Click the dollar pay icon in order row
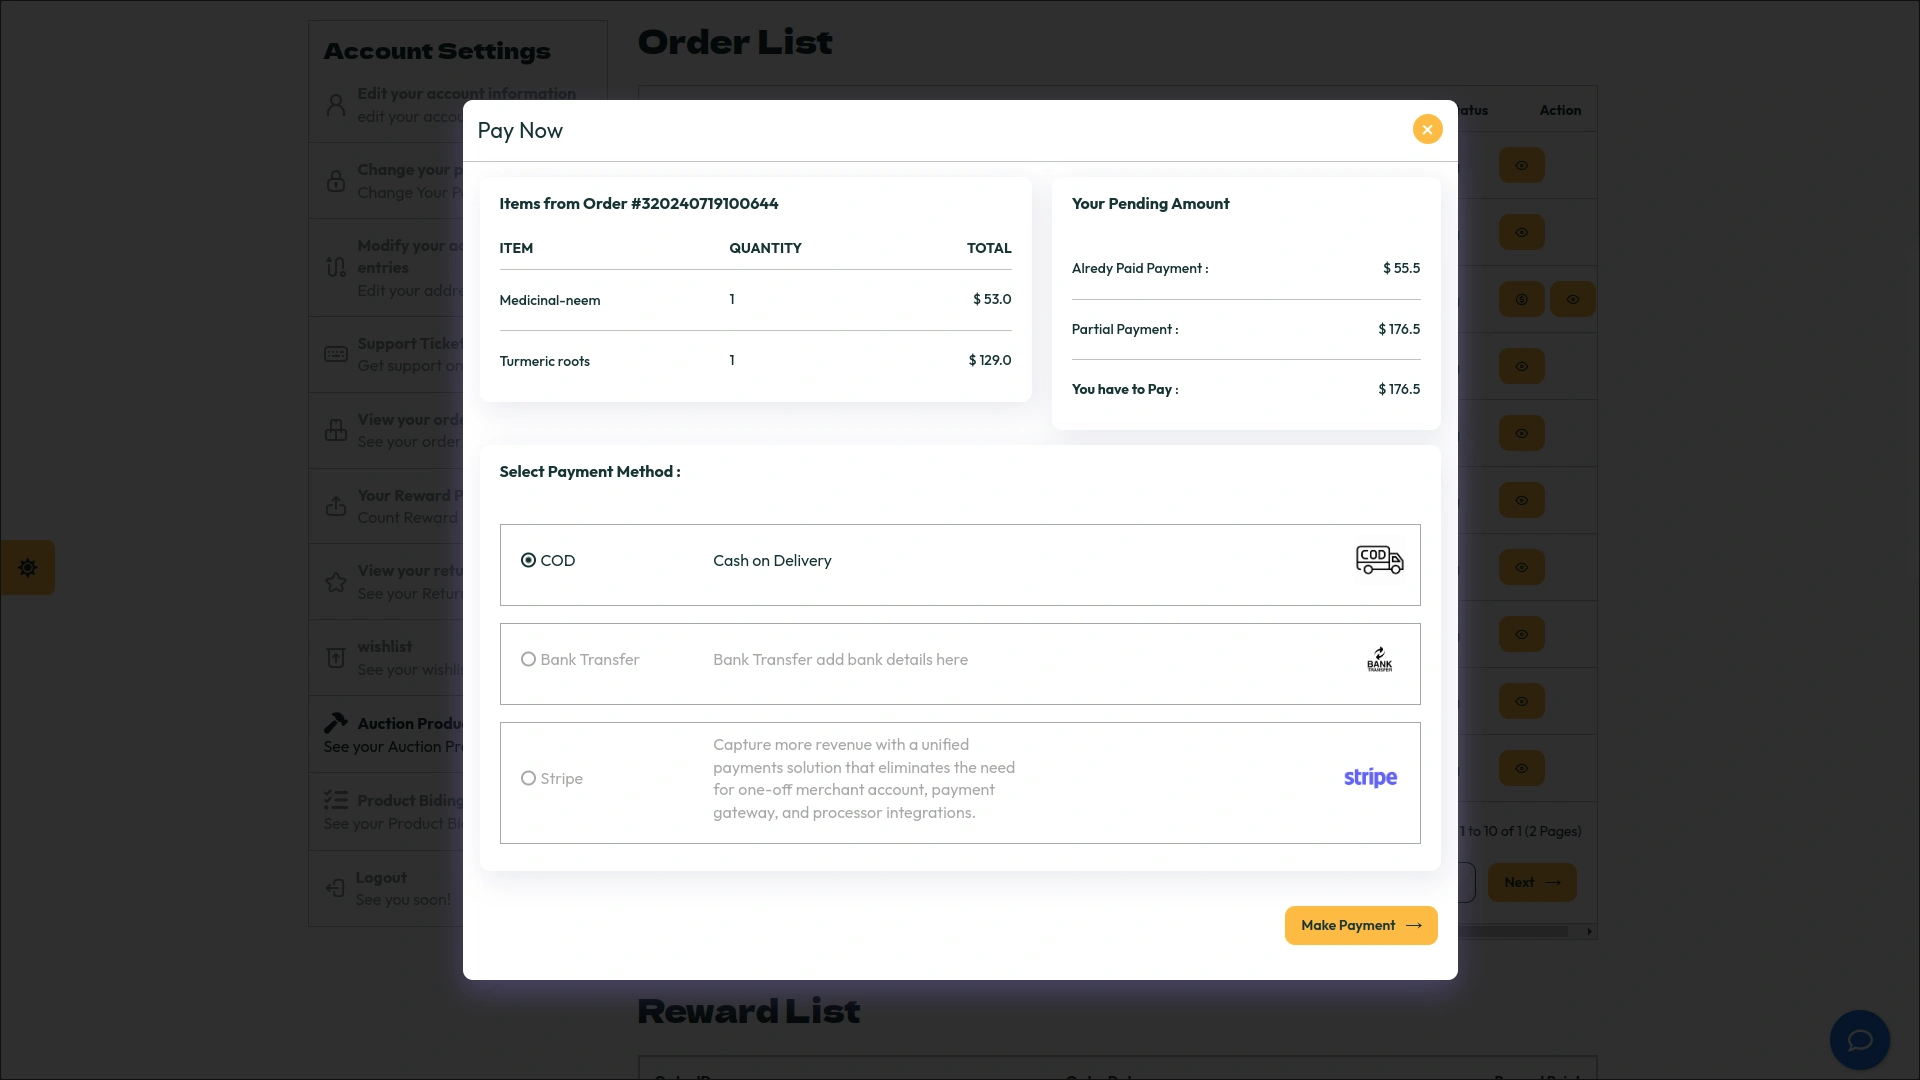 [x=1521, y=300]
